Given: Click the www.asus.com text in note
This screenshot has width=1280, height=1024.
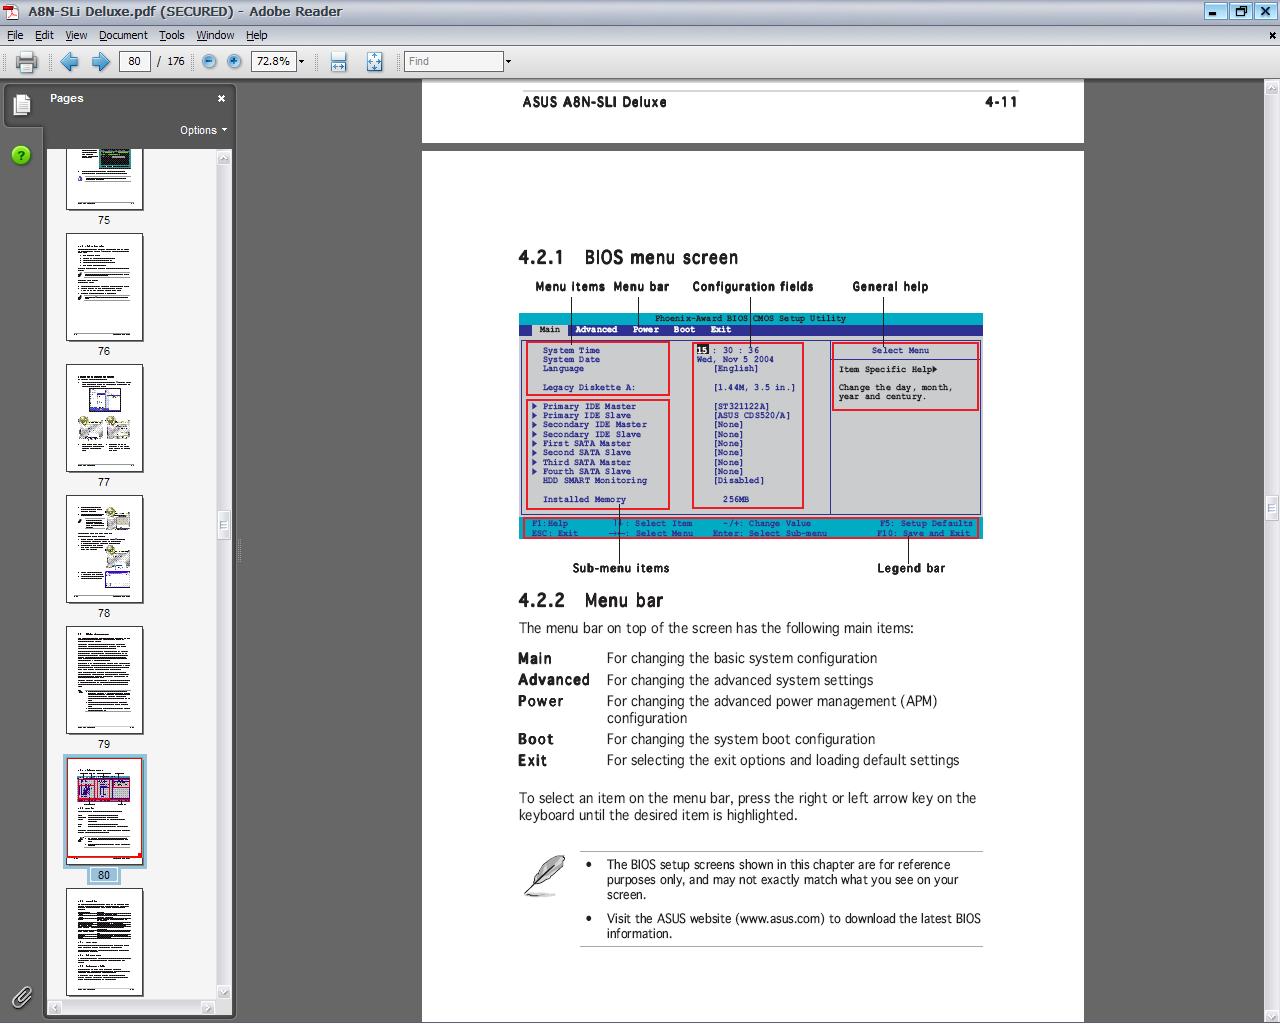Looking at the screenshot, I should pos(781,919).
